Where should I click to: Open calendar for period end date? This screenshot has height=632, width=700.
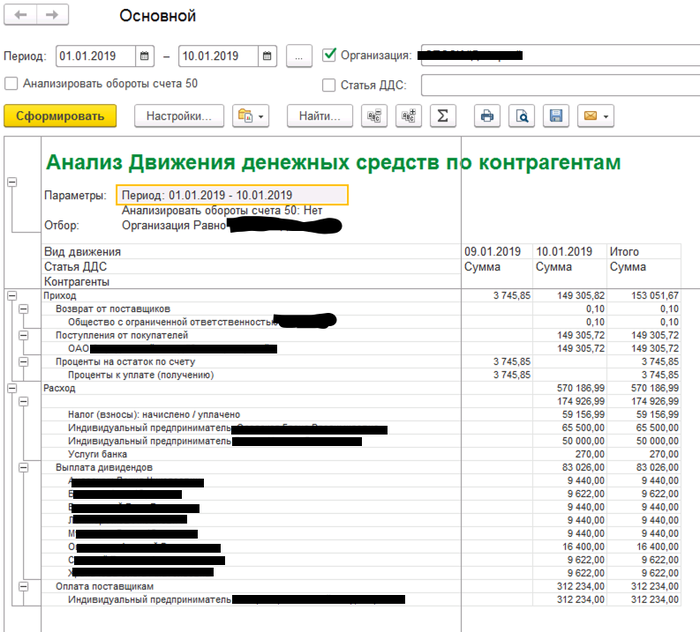point(266,56)
